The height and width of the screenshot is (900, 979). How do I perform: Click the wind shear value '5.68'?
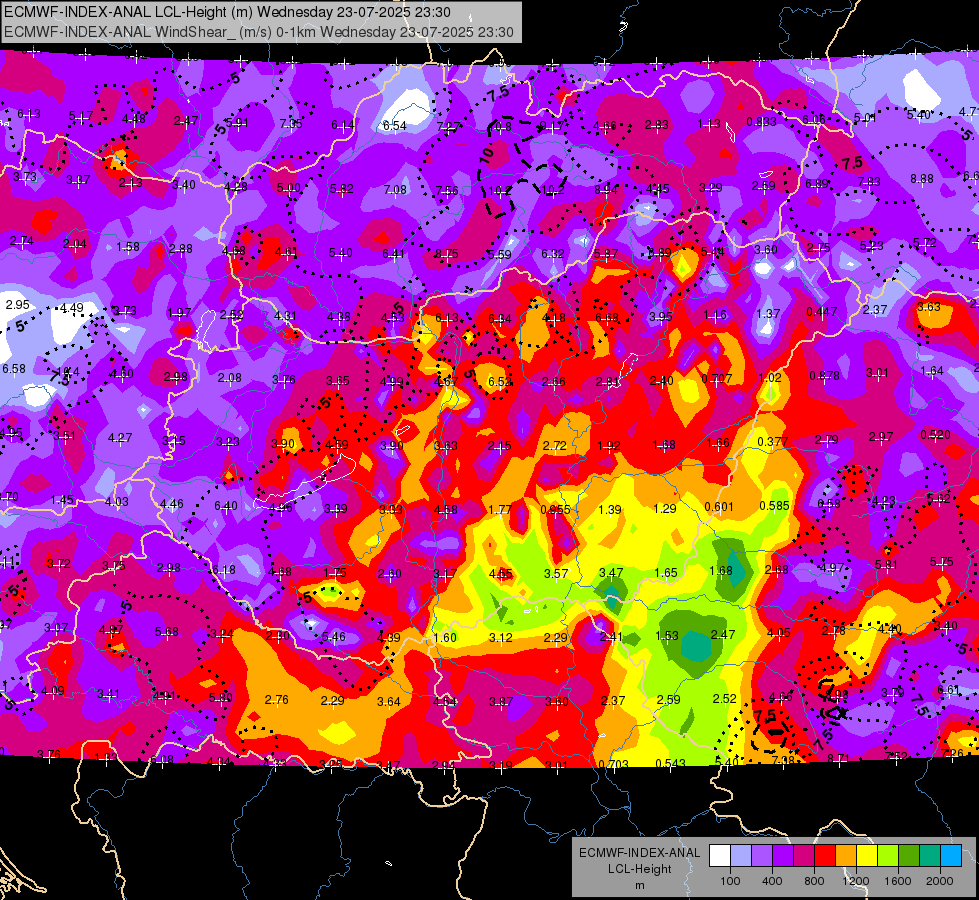167,632
